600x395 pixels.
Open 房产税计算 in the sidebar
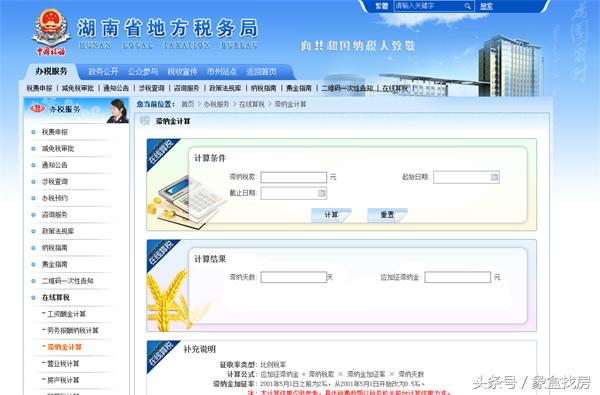[63, 380]
